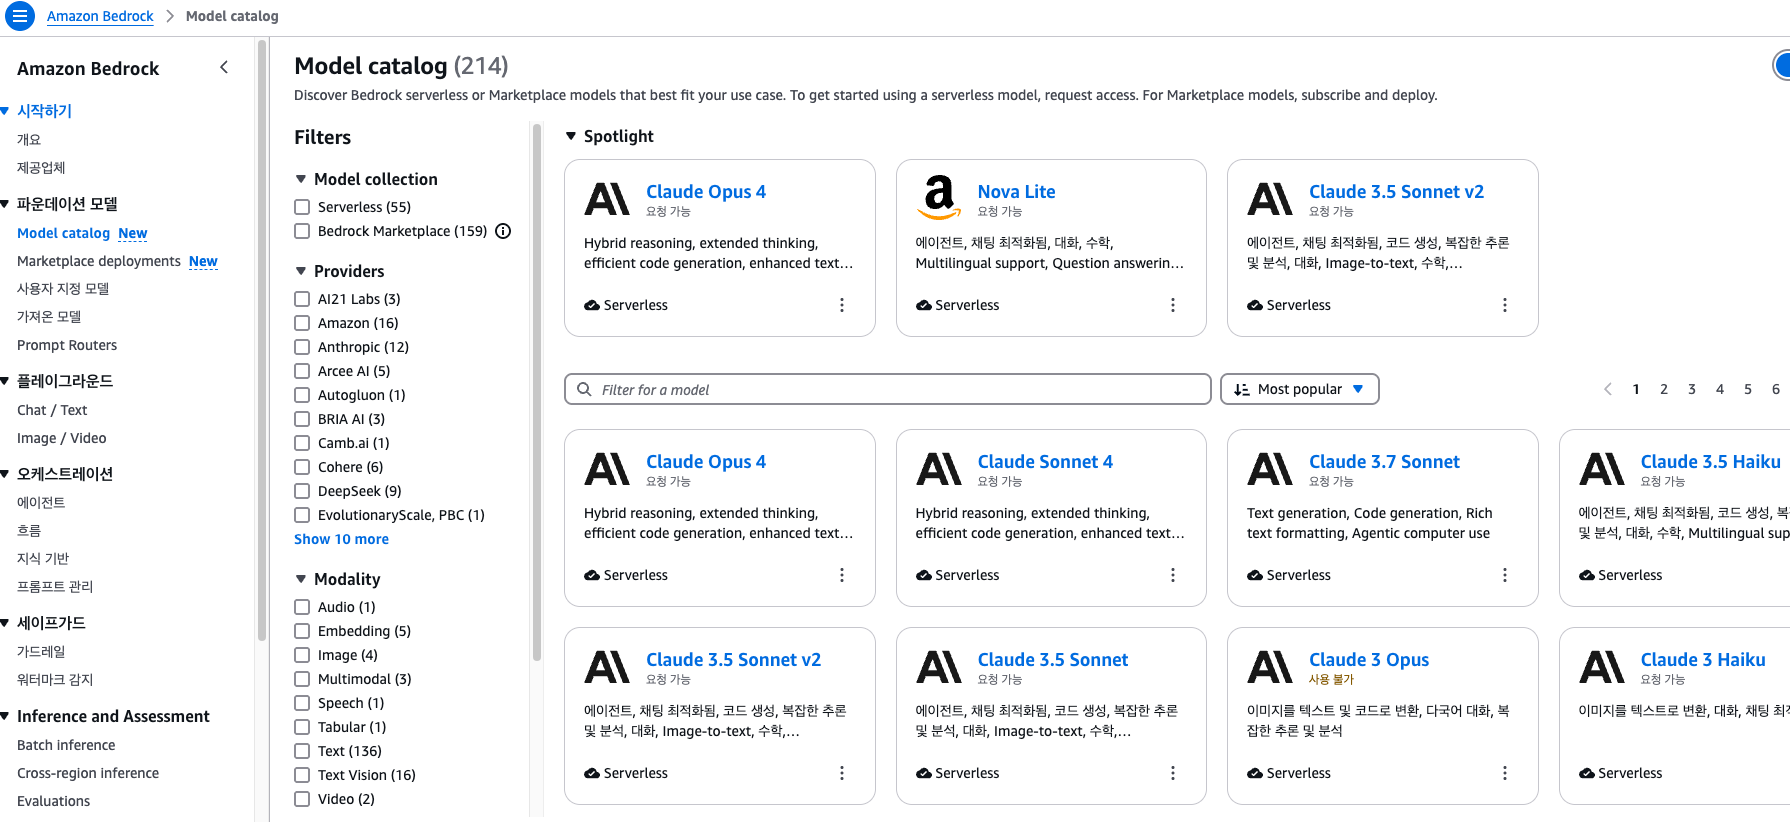Image resolution: width=1790 pixels, height=822 pixels.
Task: Check the Bedrock Marketplace (159) filter
Action: pyautogui.click(x=302, y=231)
